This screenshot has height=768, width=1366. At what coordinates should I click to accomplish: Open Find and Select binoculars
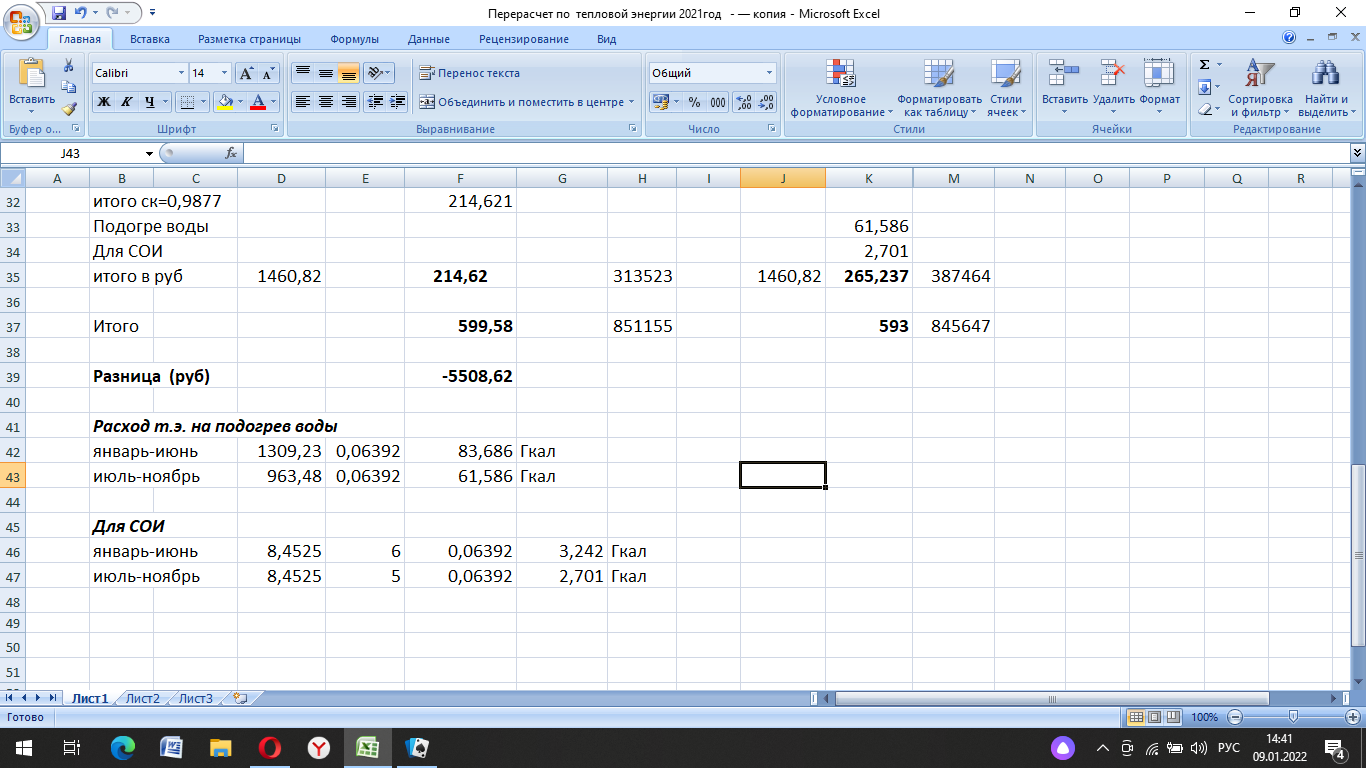tap(1326, 86)
